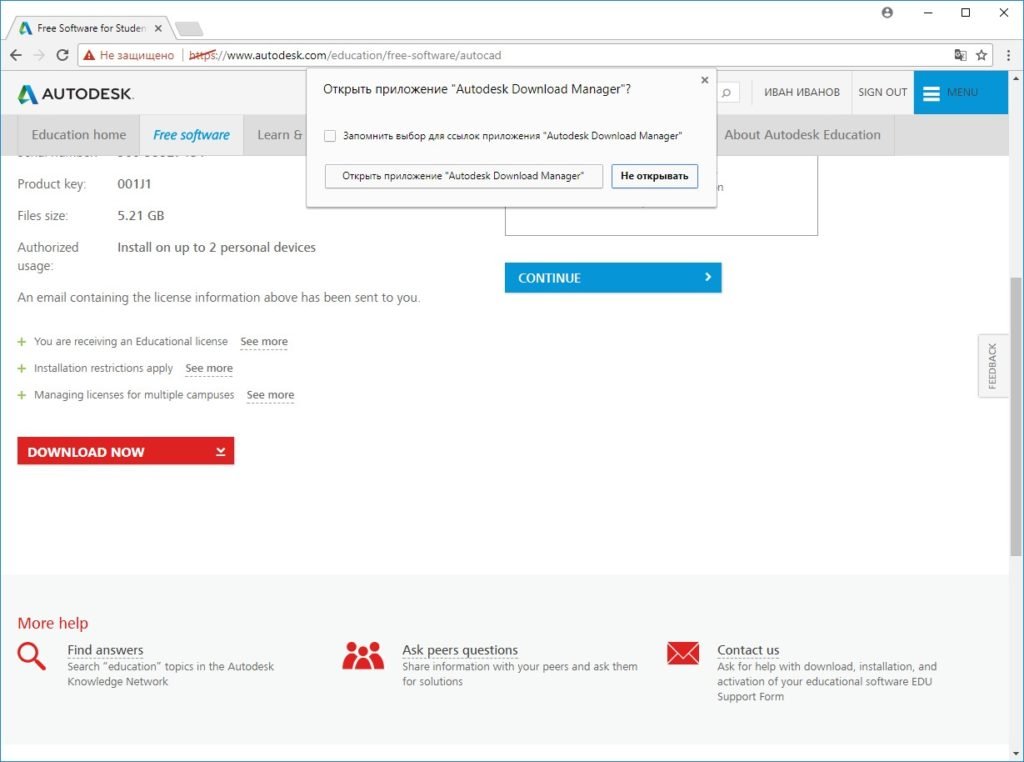
Task: Open the Learn & tab
Action: (279, 135)
